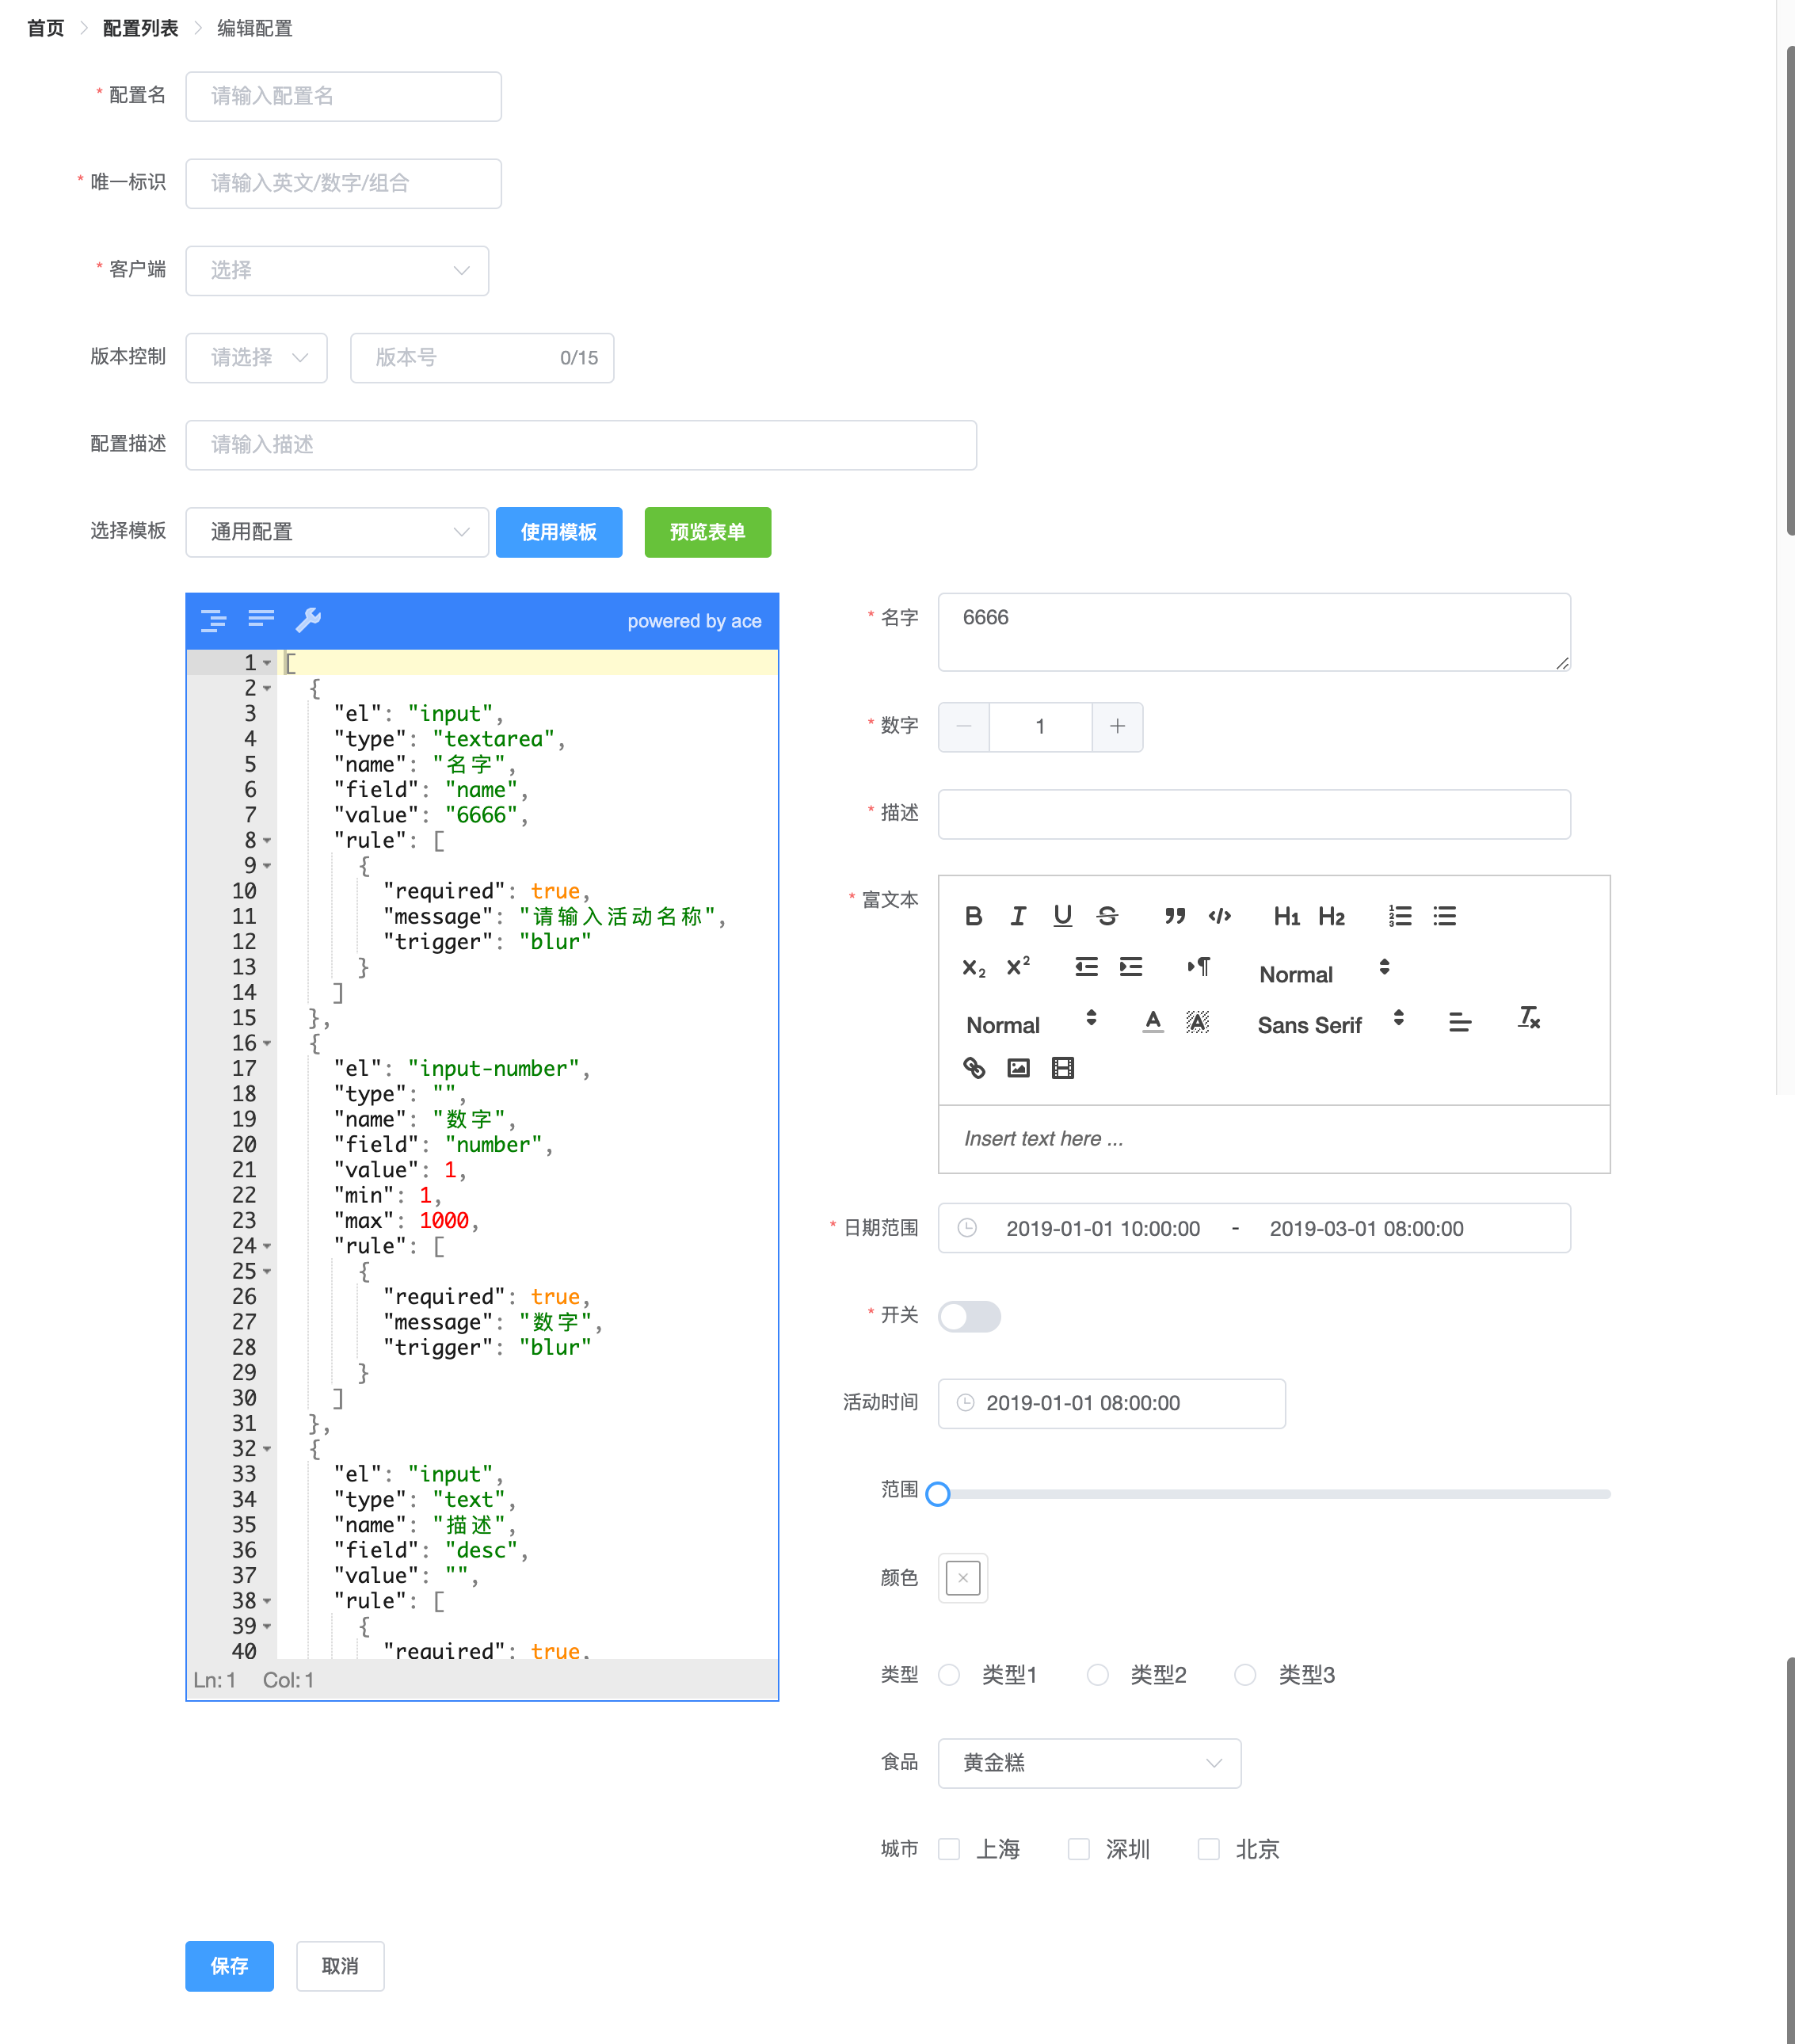Check the 上海 city checkbox

pos(948,1848)
